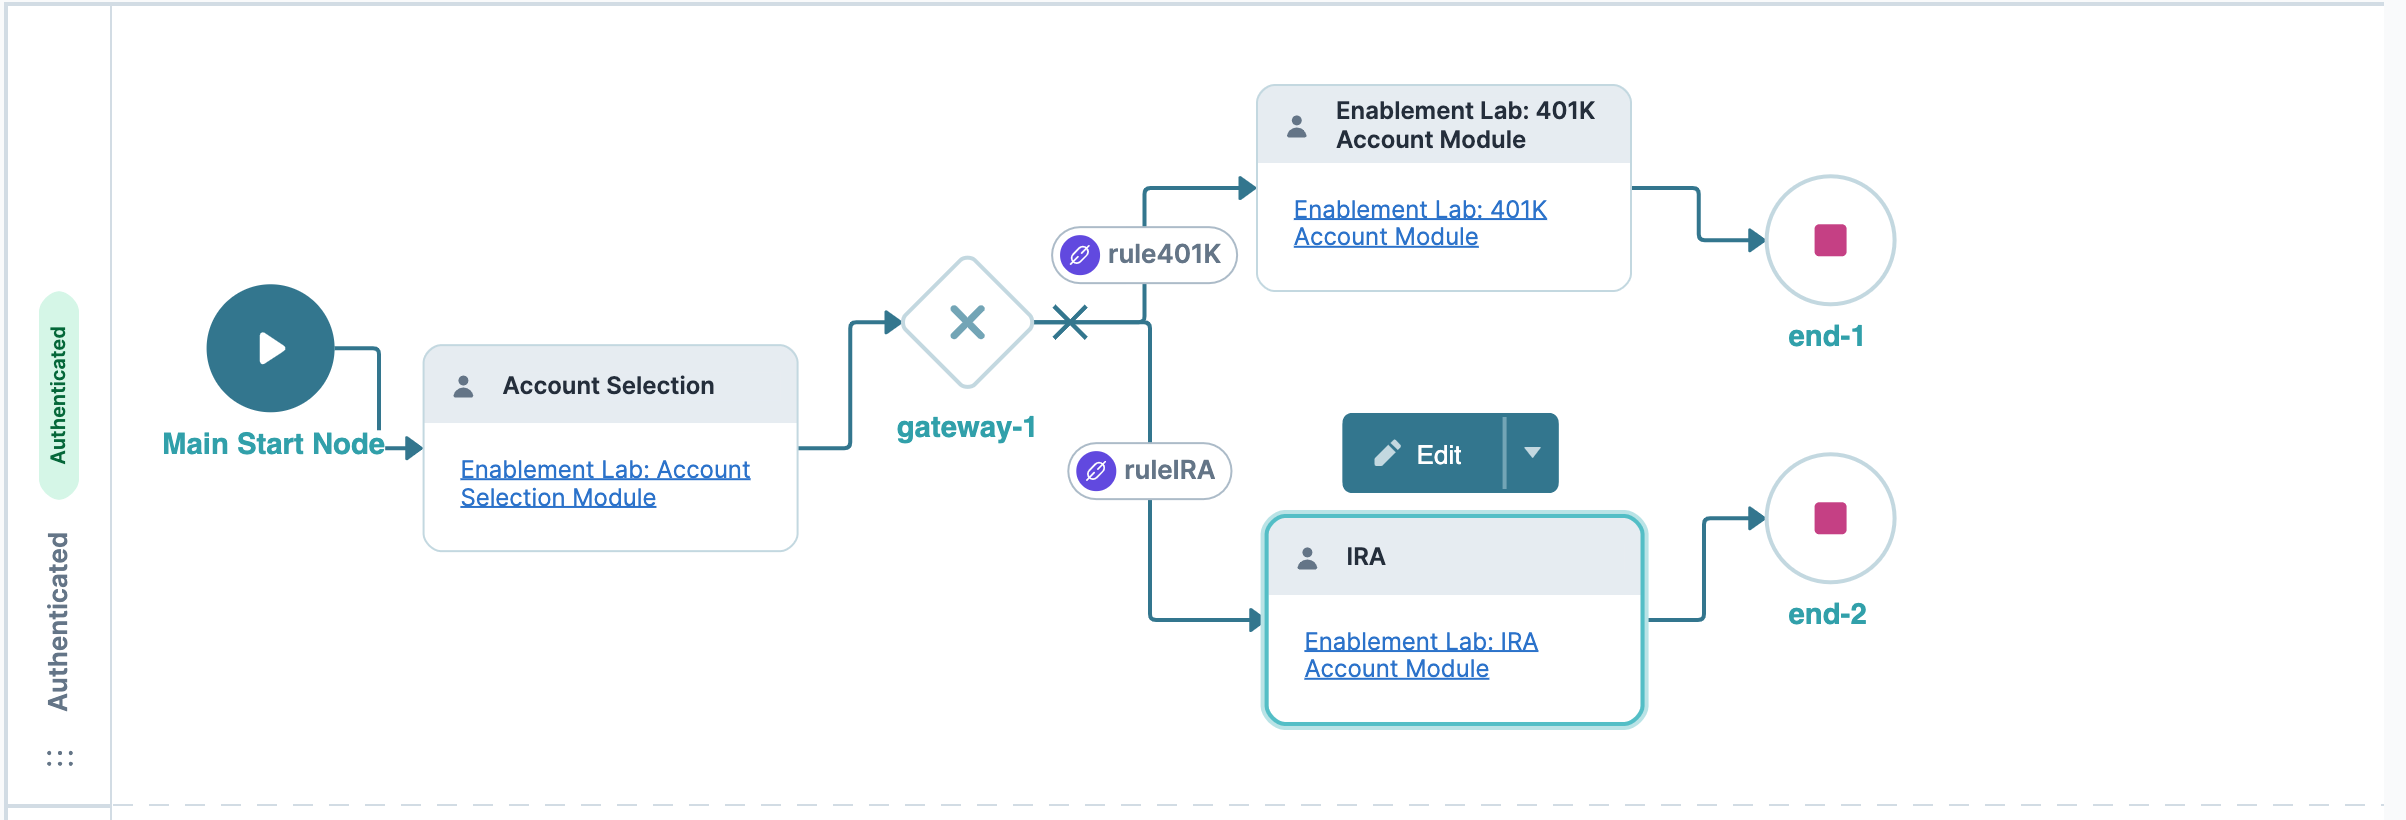This screenshot has width=2406, height=820.
Task: Click the play icon on Main Start Node
Action: pos(270,349)
